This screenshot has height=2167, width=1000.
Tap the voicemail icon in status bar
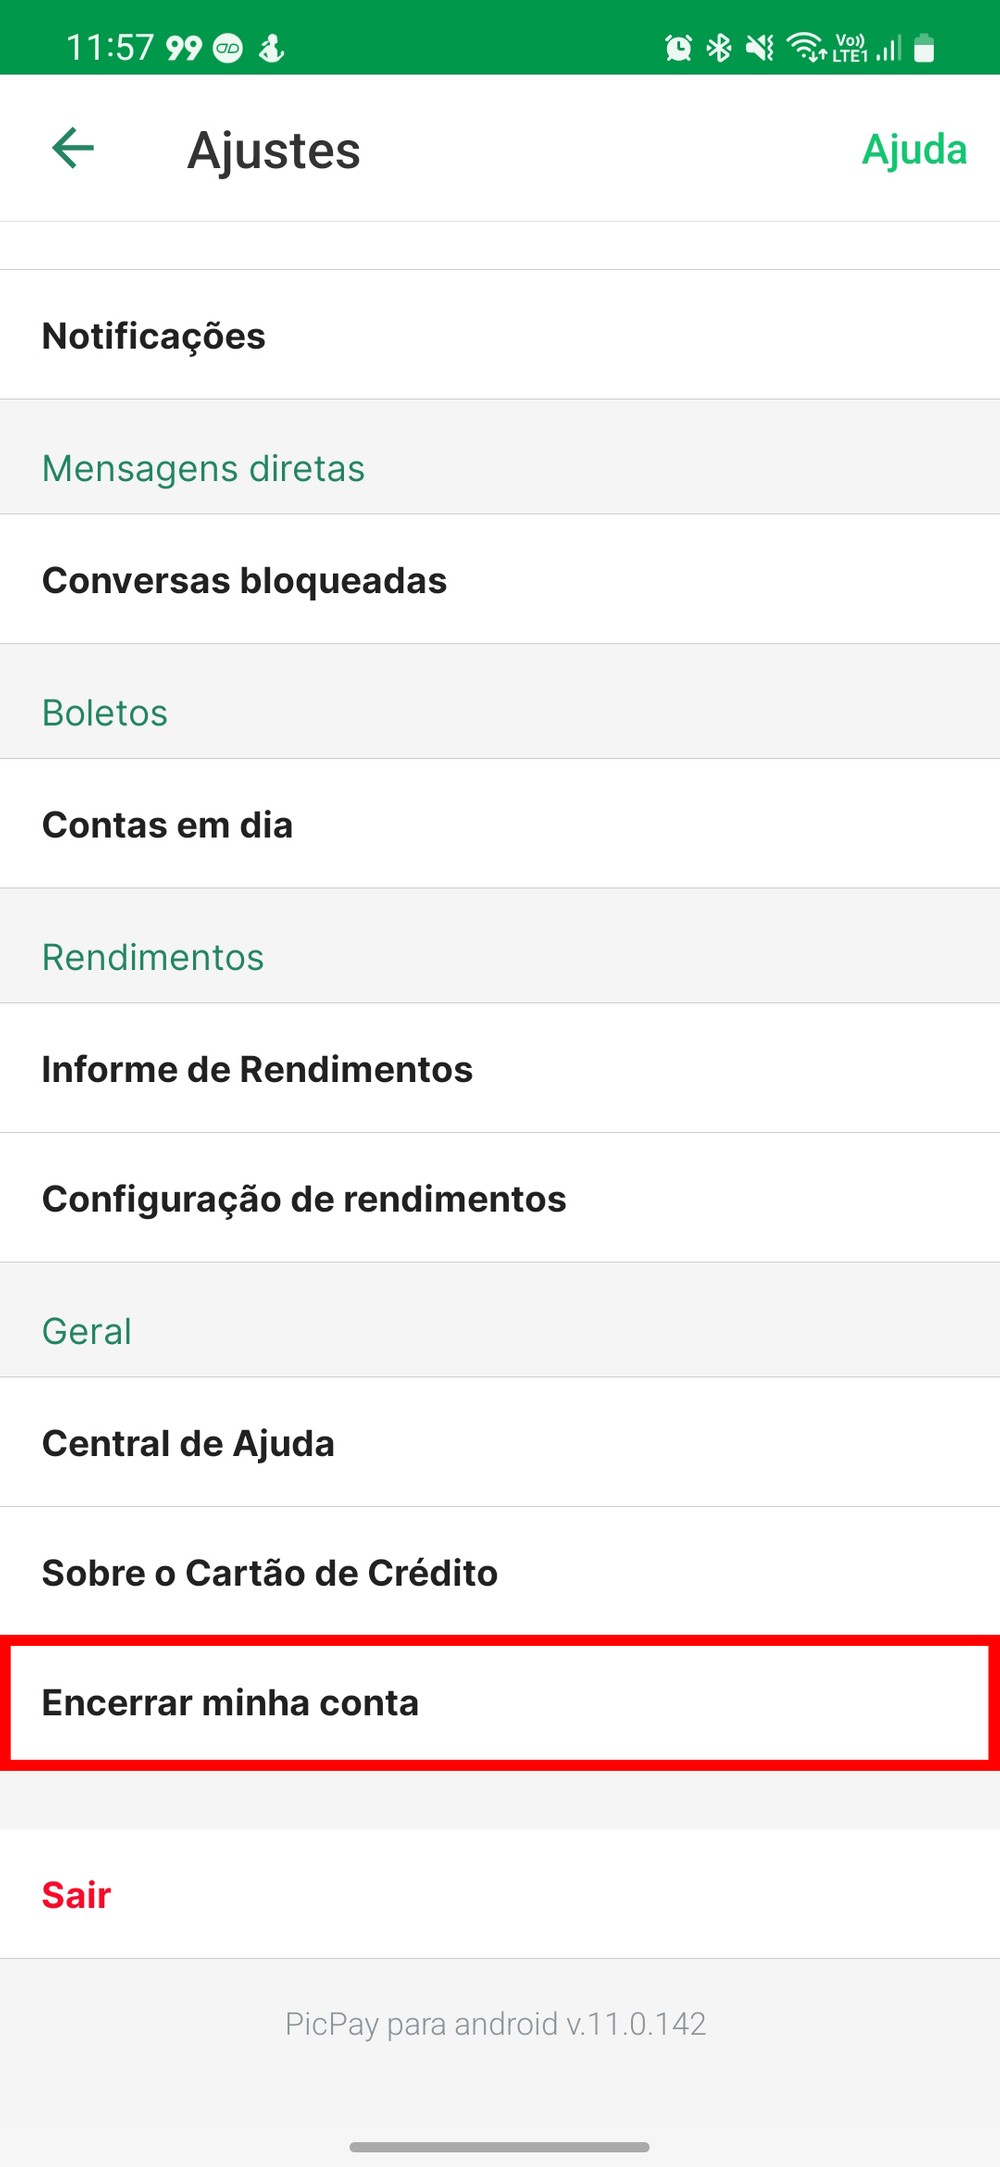[229, 48]
